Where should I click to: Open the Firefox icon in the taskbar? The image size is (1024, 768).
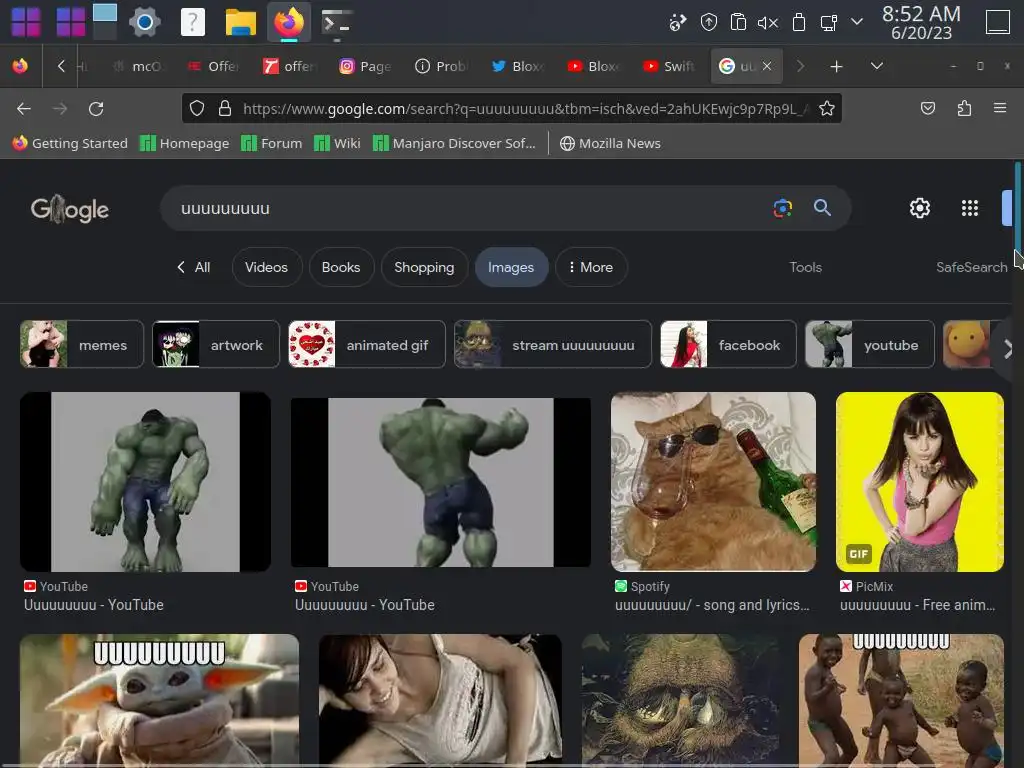[289, 23]
